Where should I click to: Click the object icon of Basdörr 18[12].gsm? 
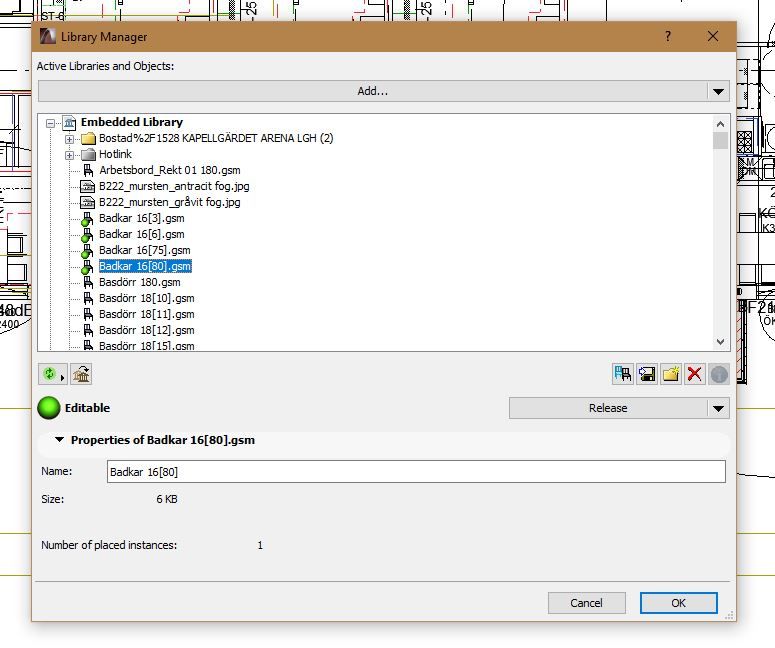tap(88, 330)
